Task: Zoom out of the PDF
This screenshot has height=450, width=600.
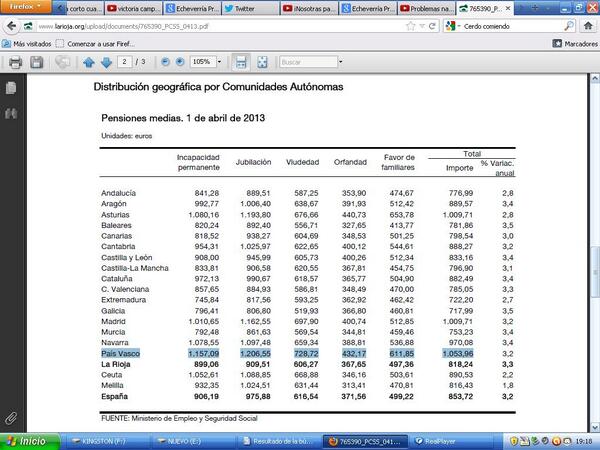Action: tap(165, 62)
